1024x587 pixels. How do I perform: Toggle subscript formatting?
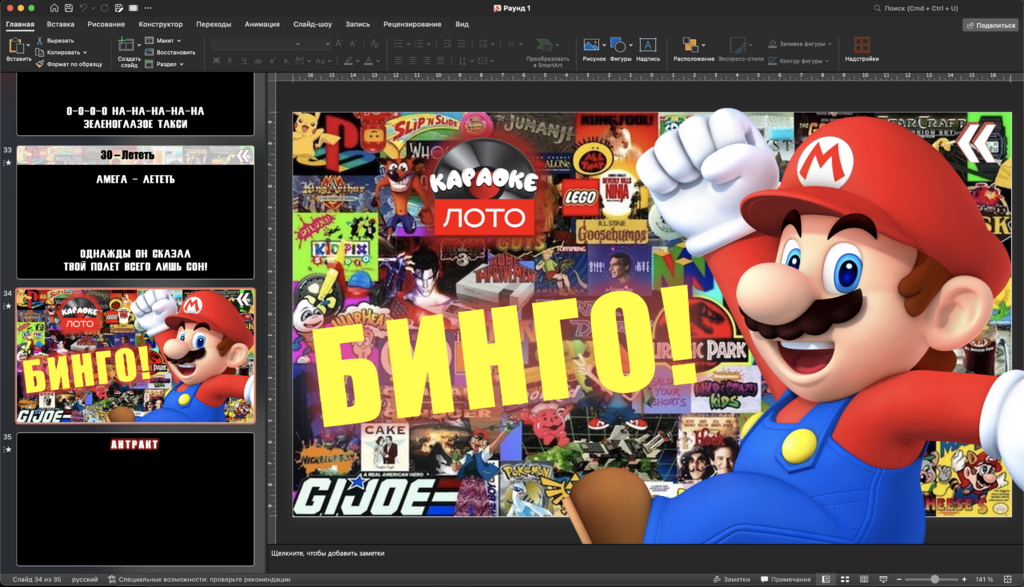click(x=286, y=61)
